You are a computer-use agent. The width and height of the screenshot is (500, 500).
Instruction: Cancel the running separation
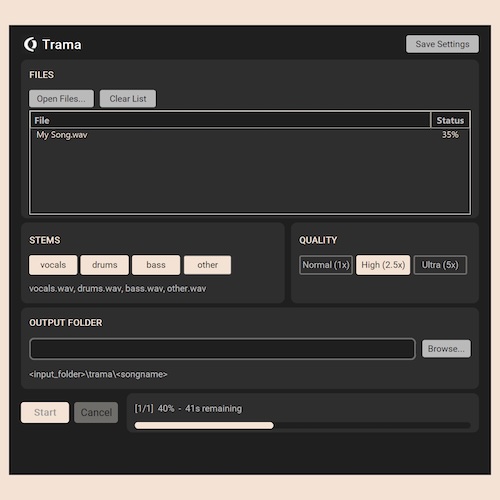coord(96,412)
